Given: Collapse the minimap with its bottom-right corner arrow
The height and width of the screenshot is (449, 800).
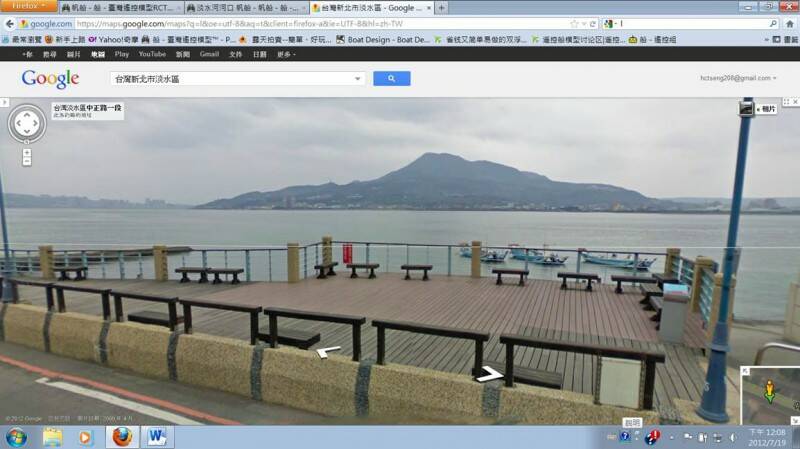Looking at the screenshot, I should (x=795, y=420).
